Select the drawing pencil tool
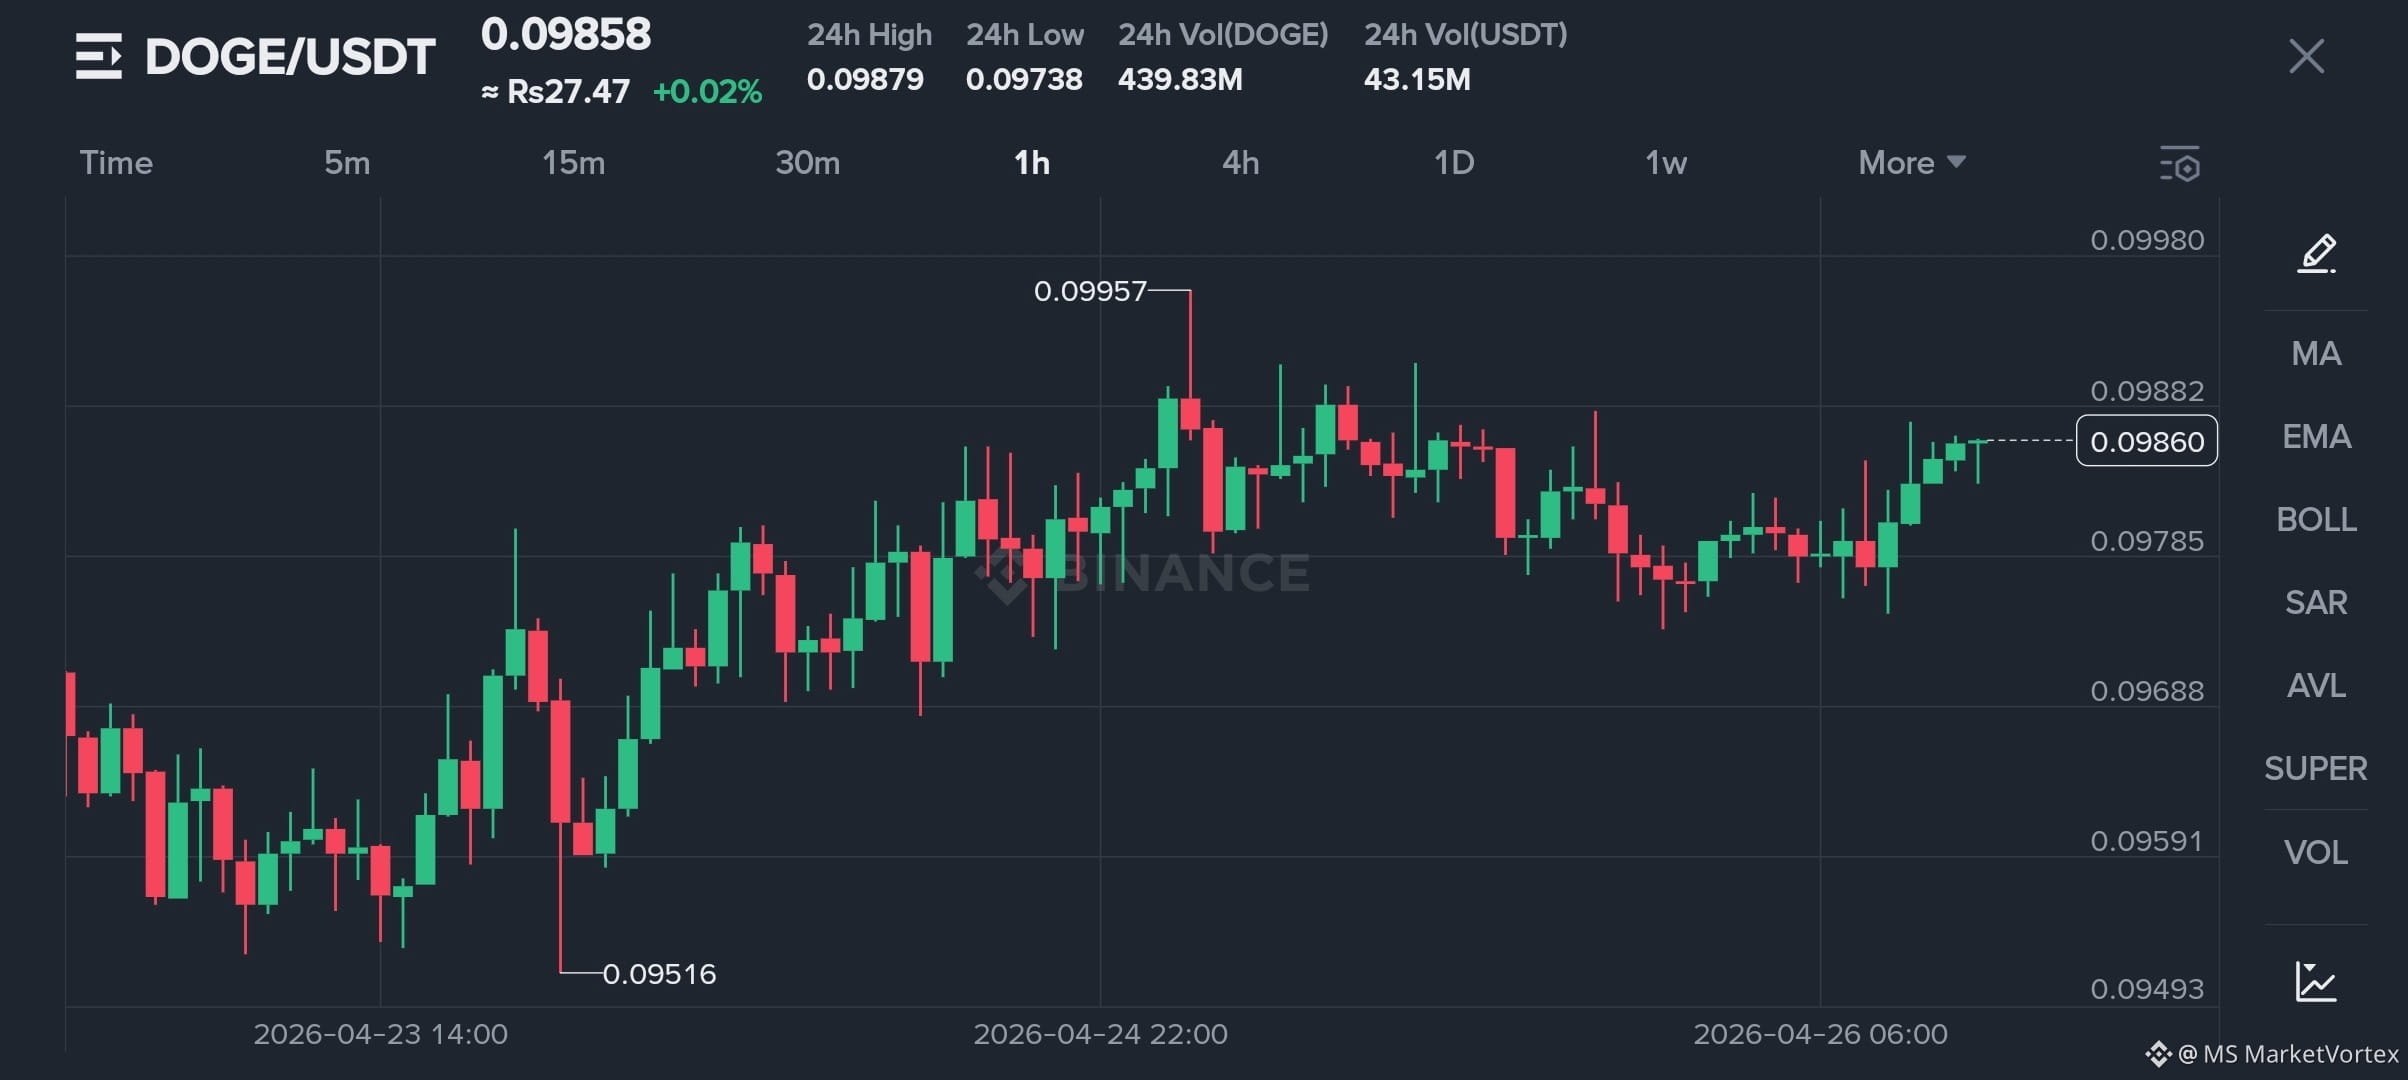 [x=2316, y=254]
